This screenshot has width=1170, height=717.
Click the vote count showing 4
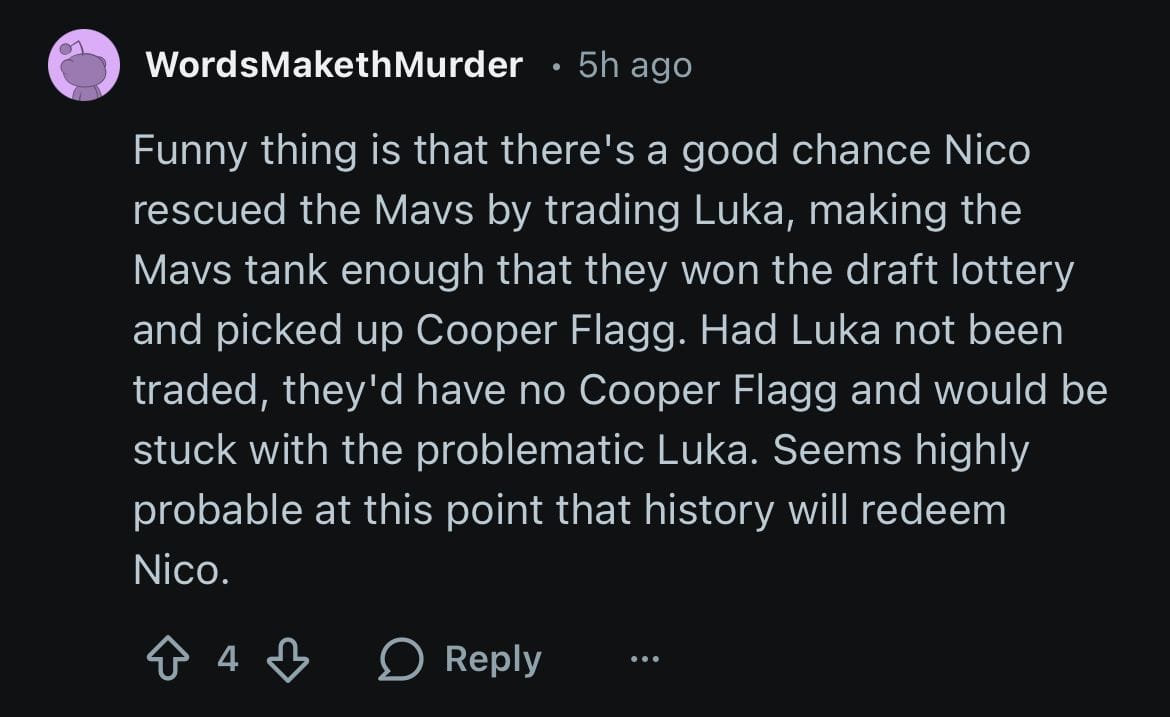point(228,658)
